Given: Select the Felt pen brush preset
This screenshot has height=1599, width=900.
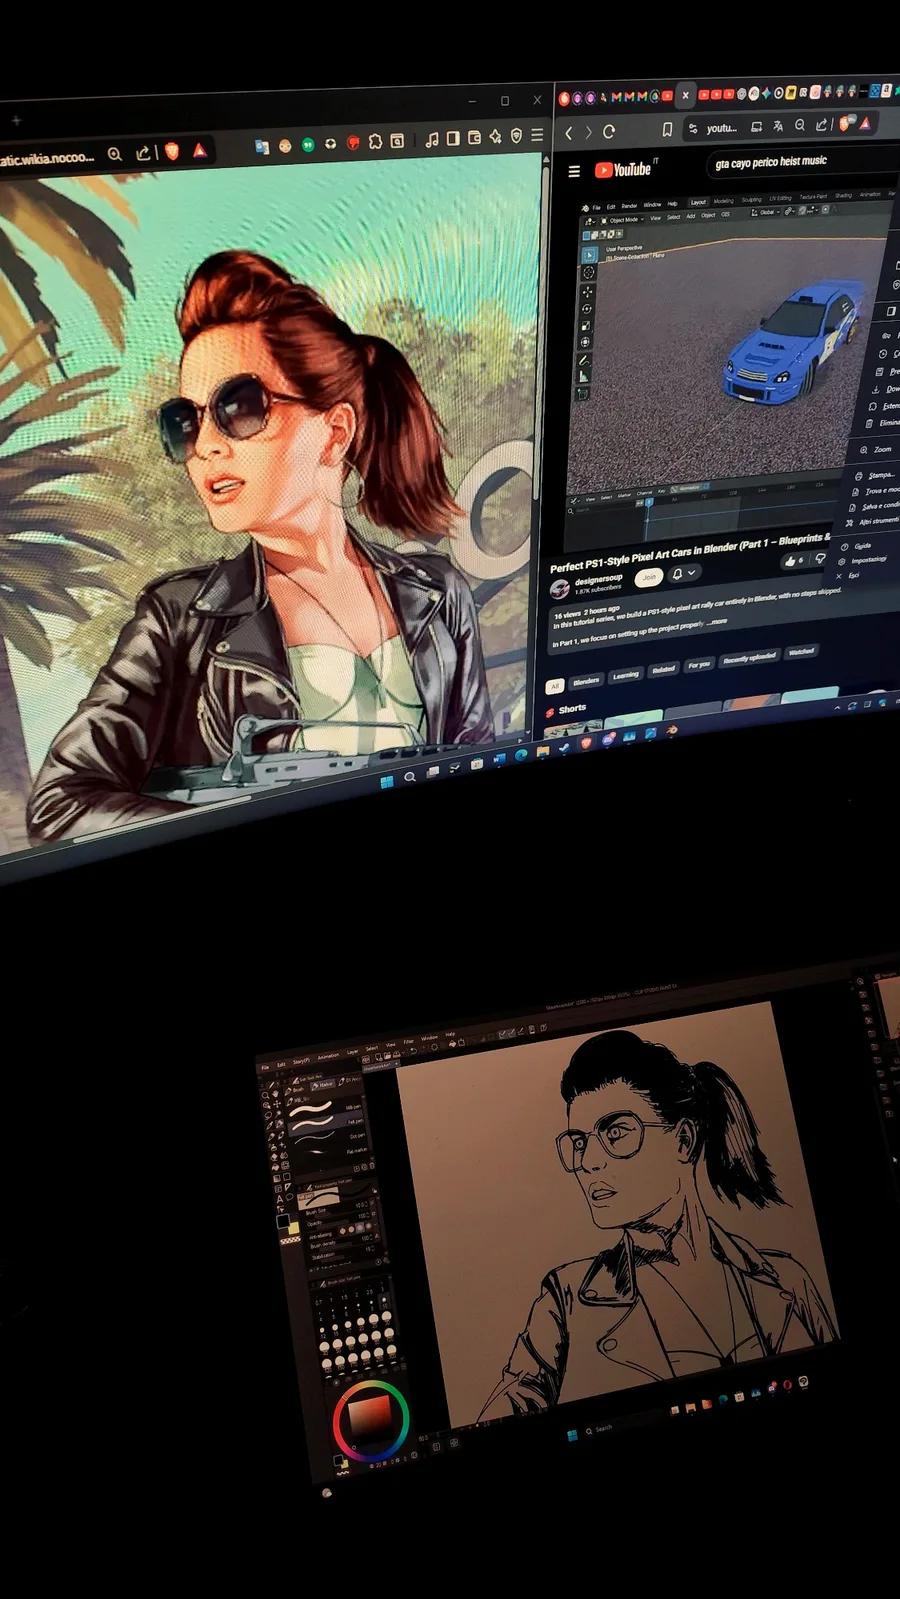Looking at the screenshot, I should tap(327, 1124).
